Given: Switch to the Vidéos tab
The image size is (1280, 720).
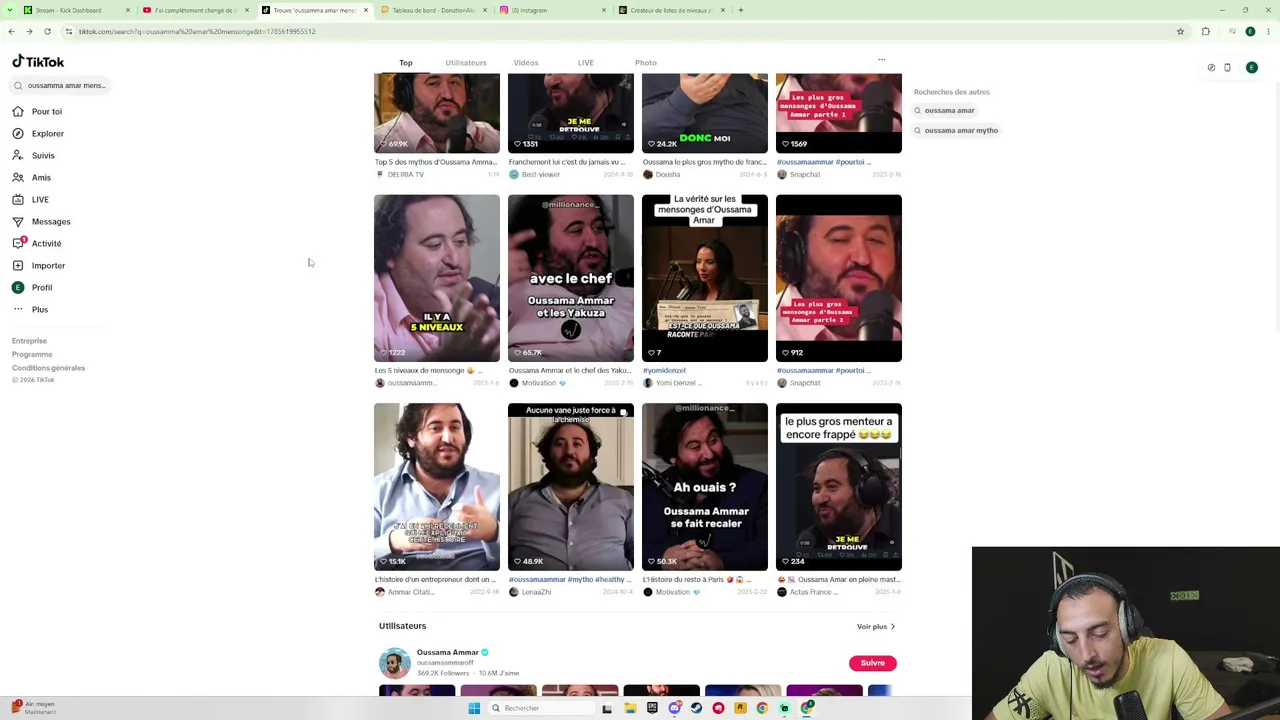Looking at the screenshot, I should 526,63.
